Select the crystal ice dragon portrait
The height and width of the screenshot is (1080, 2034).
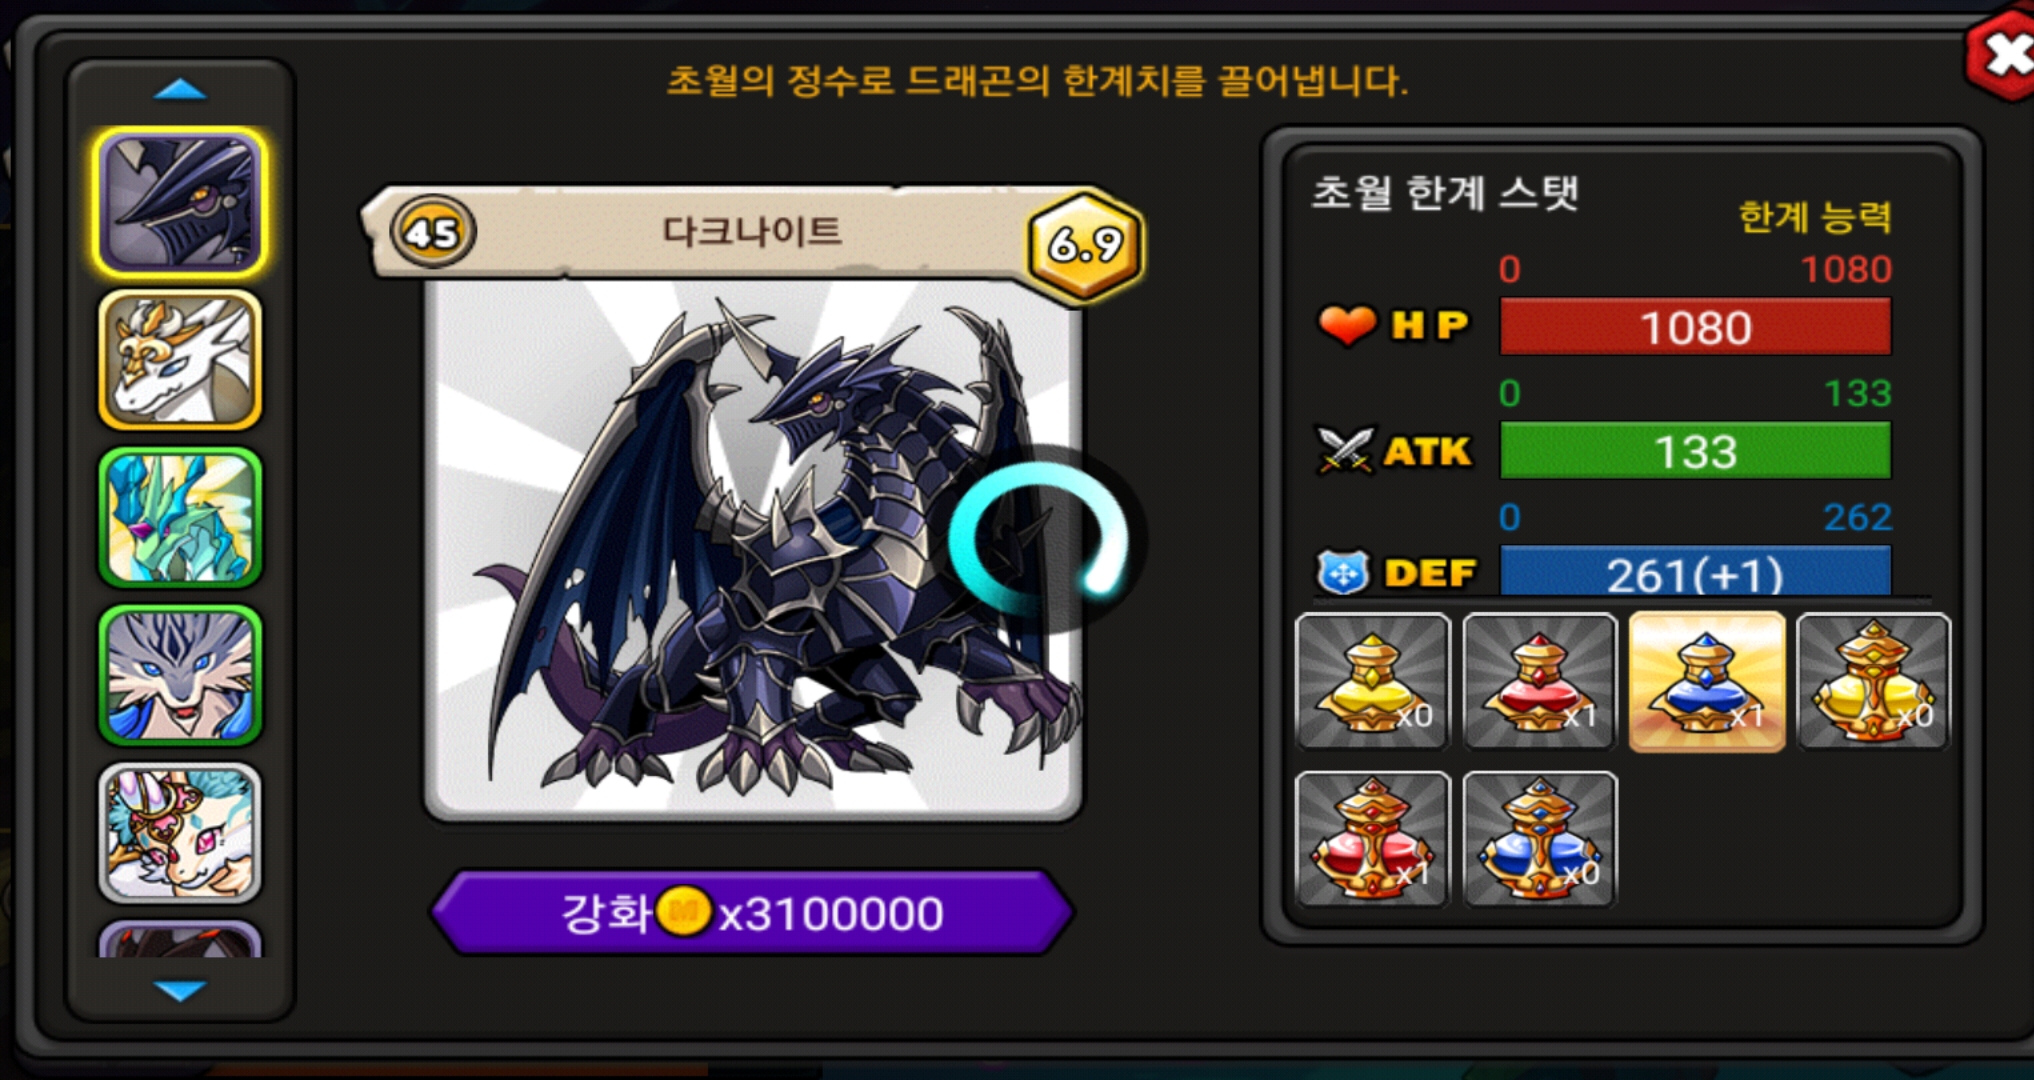(x=180, y=518)
